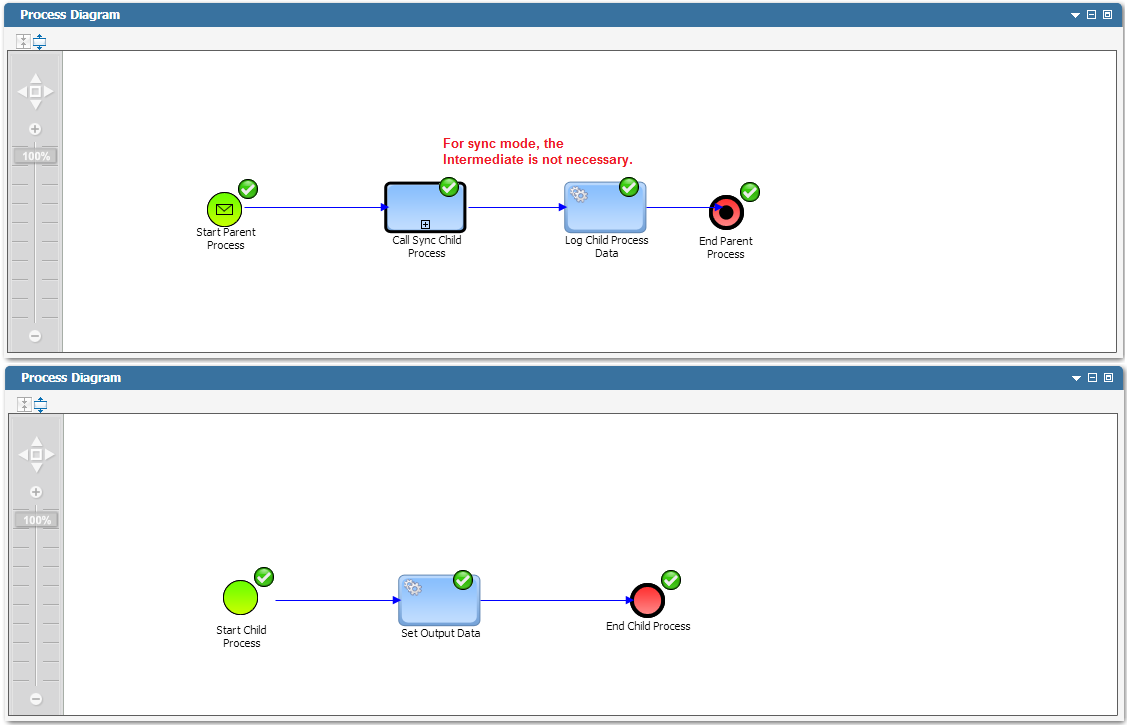1127x726 pixels.
Task: Pan up in top diagram navigator
Action: coord(35,78)
